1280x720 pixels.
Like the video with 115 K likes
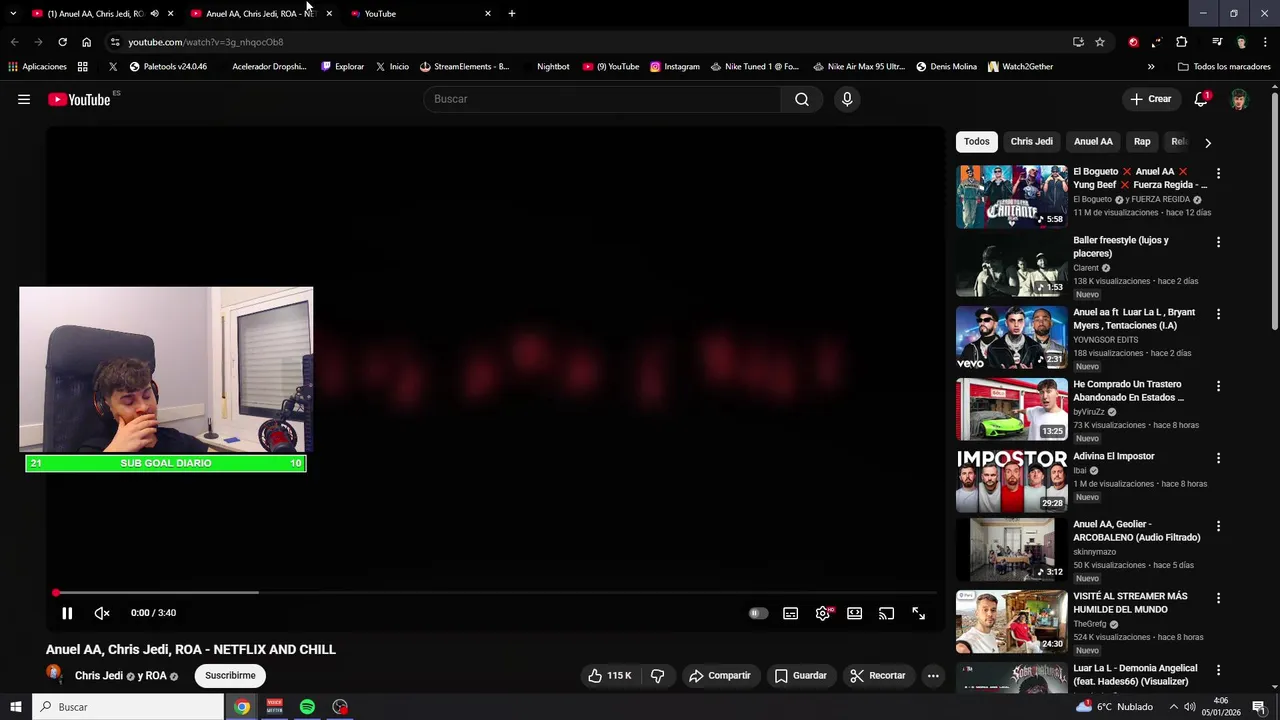[x=610, y=676]
